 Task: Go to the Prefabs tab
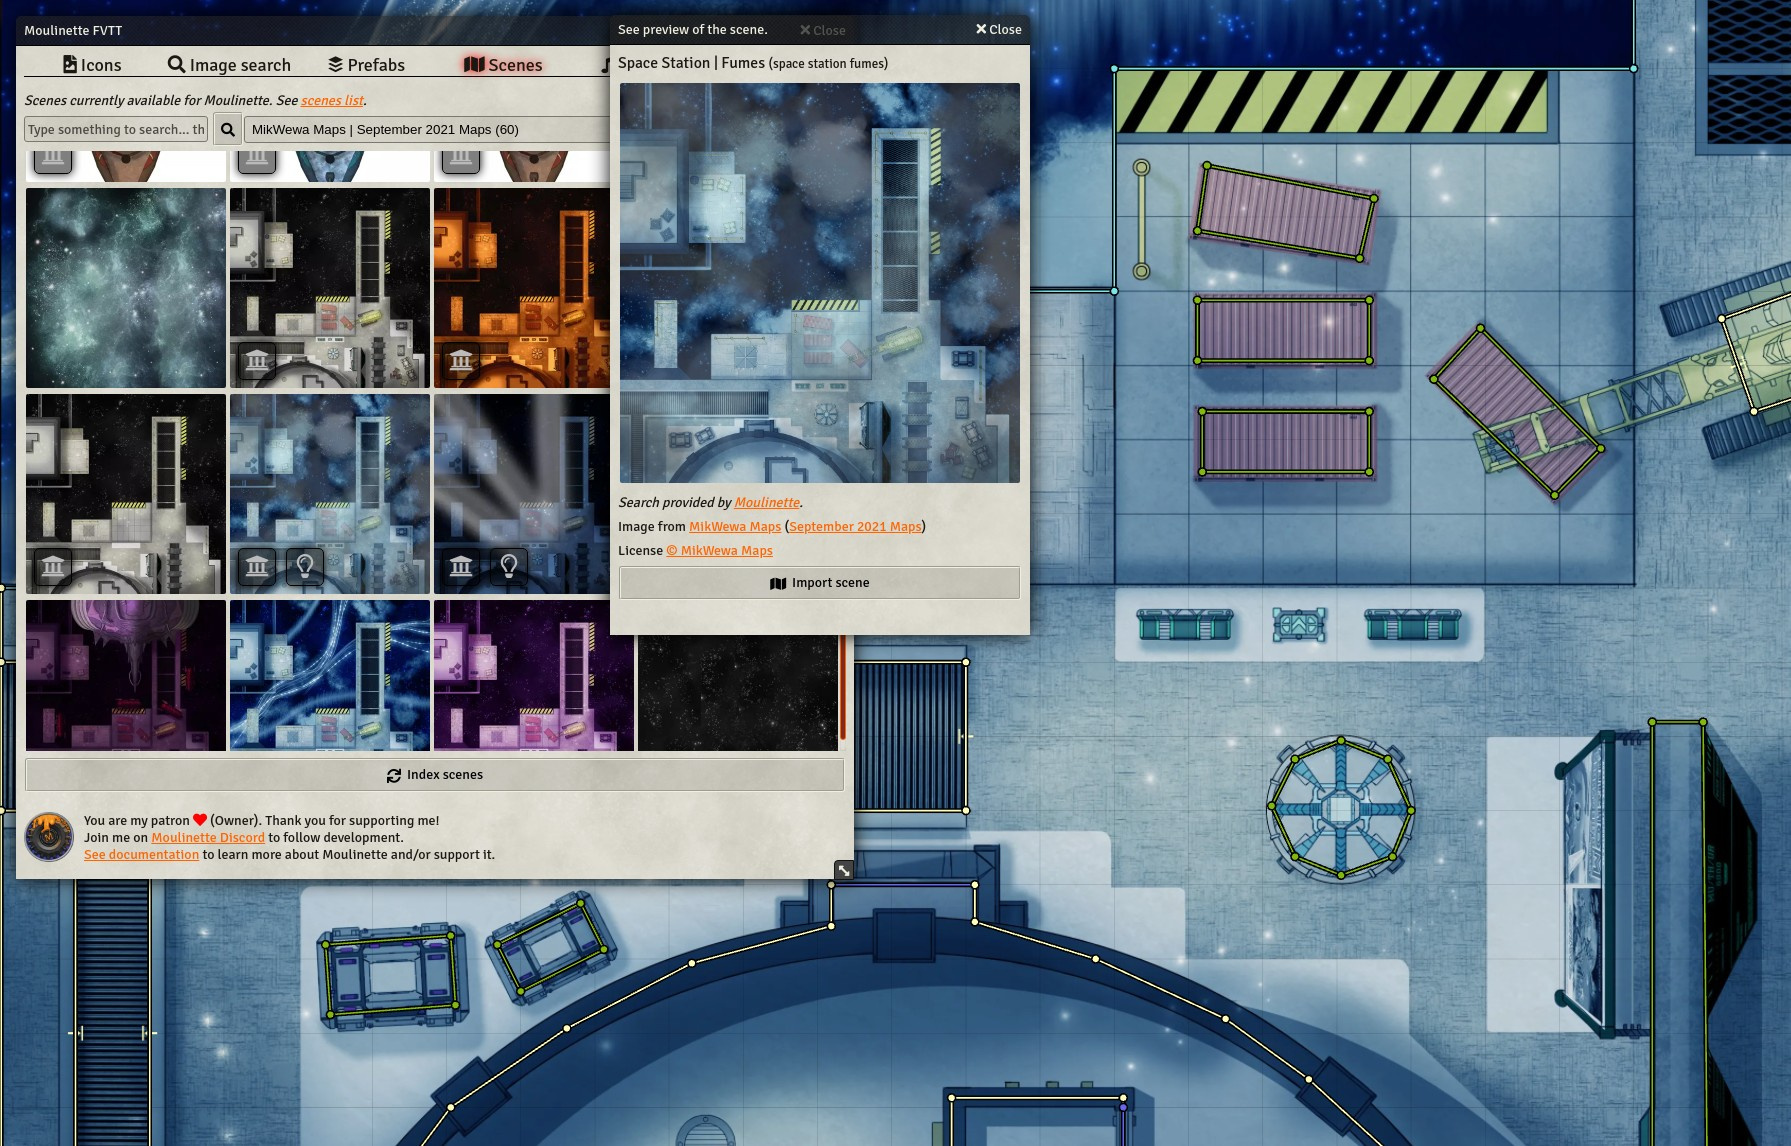point(366,65)
